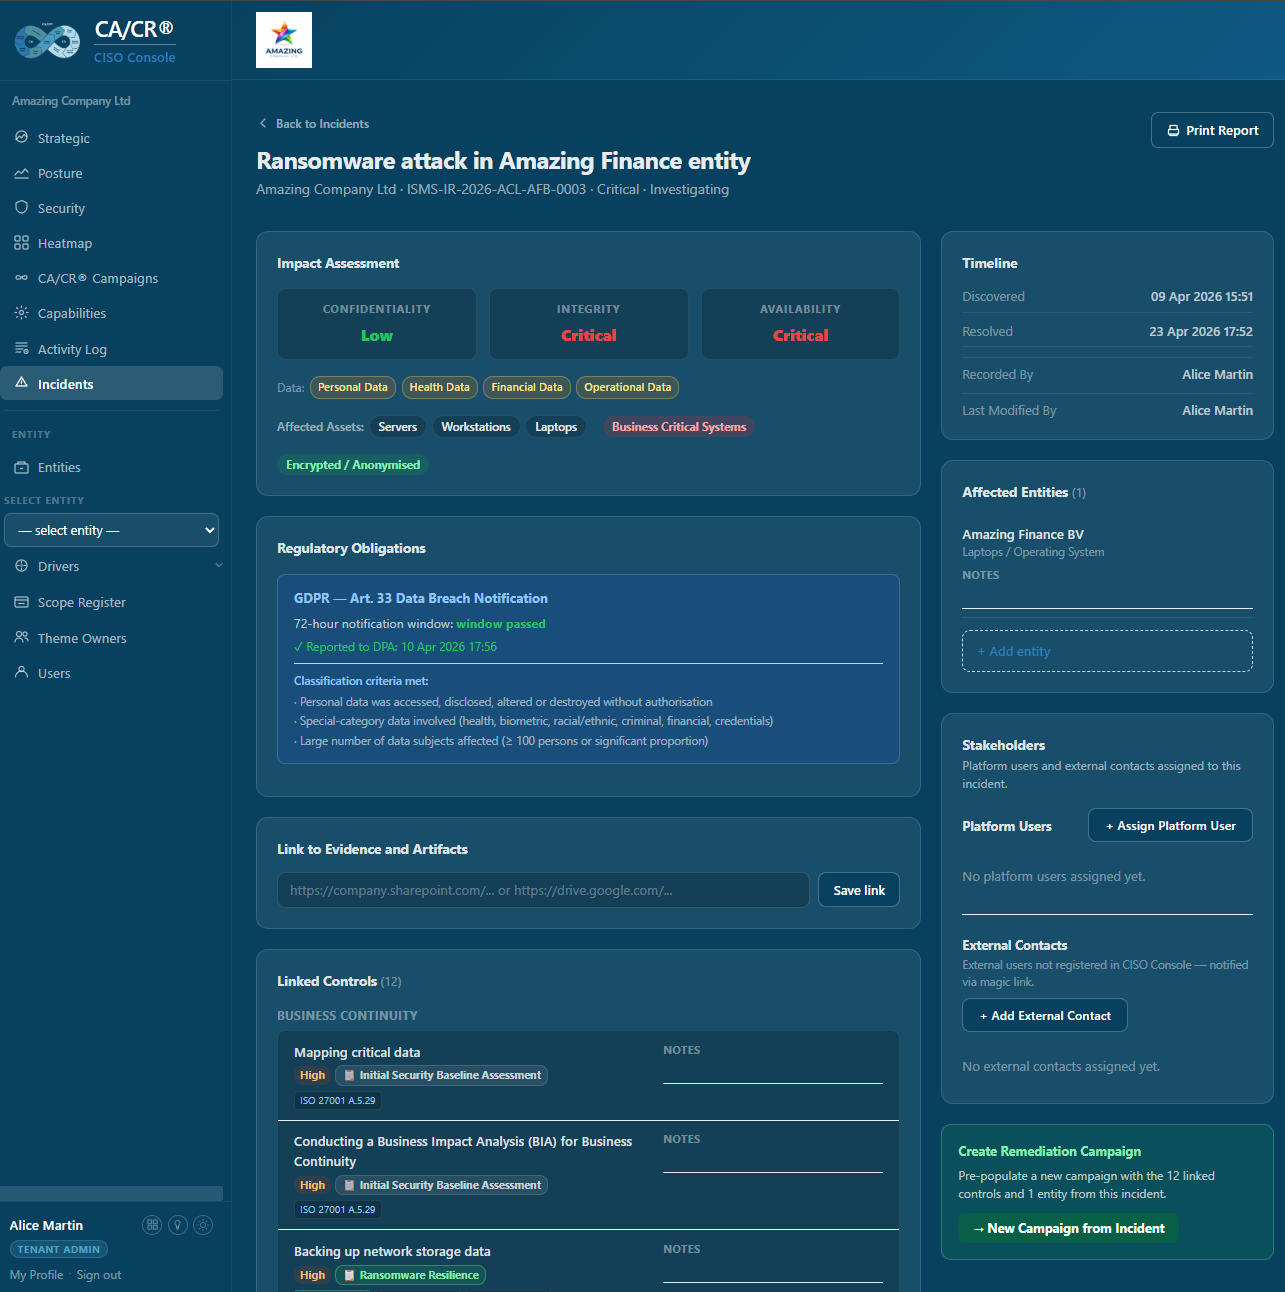Click the Discovered date 09 Apr 2026 15:51

(x=1201, y=297)
